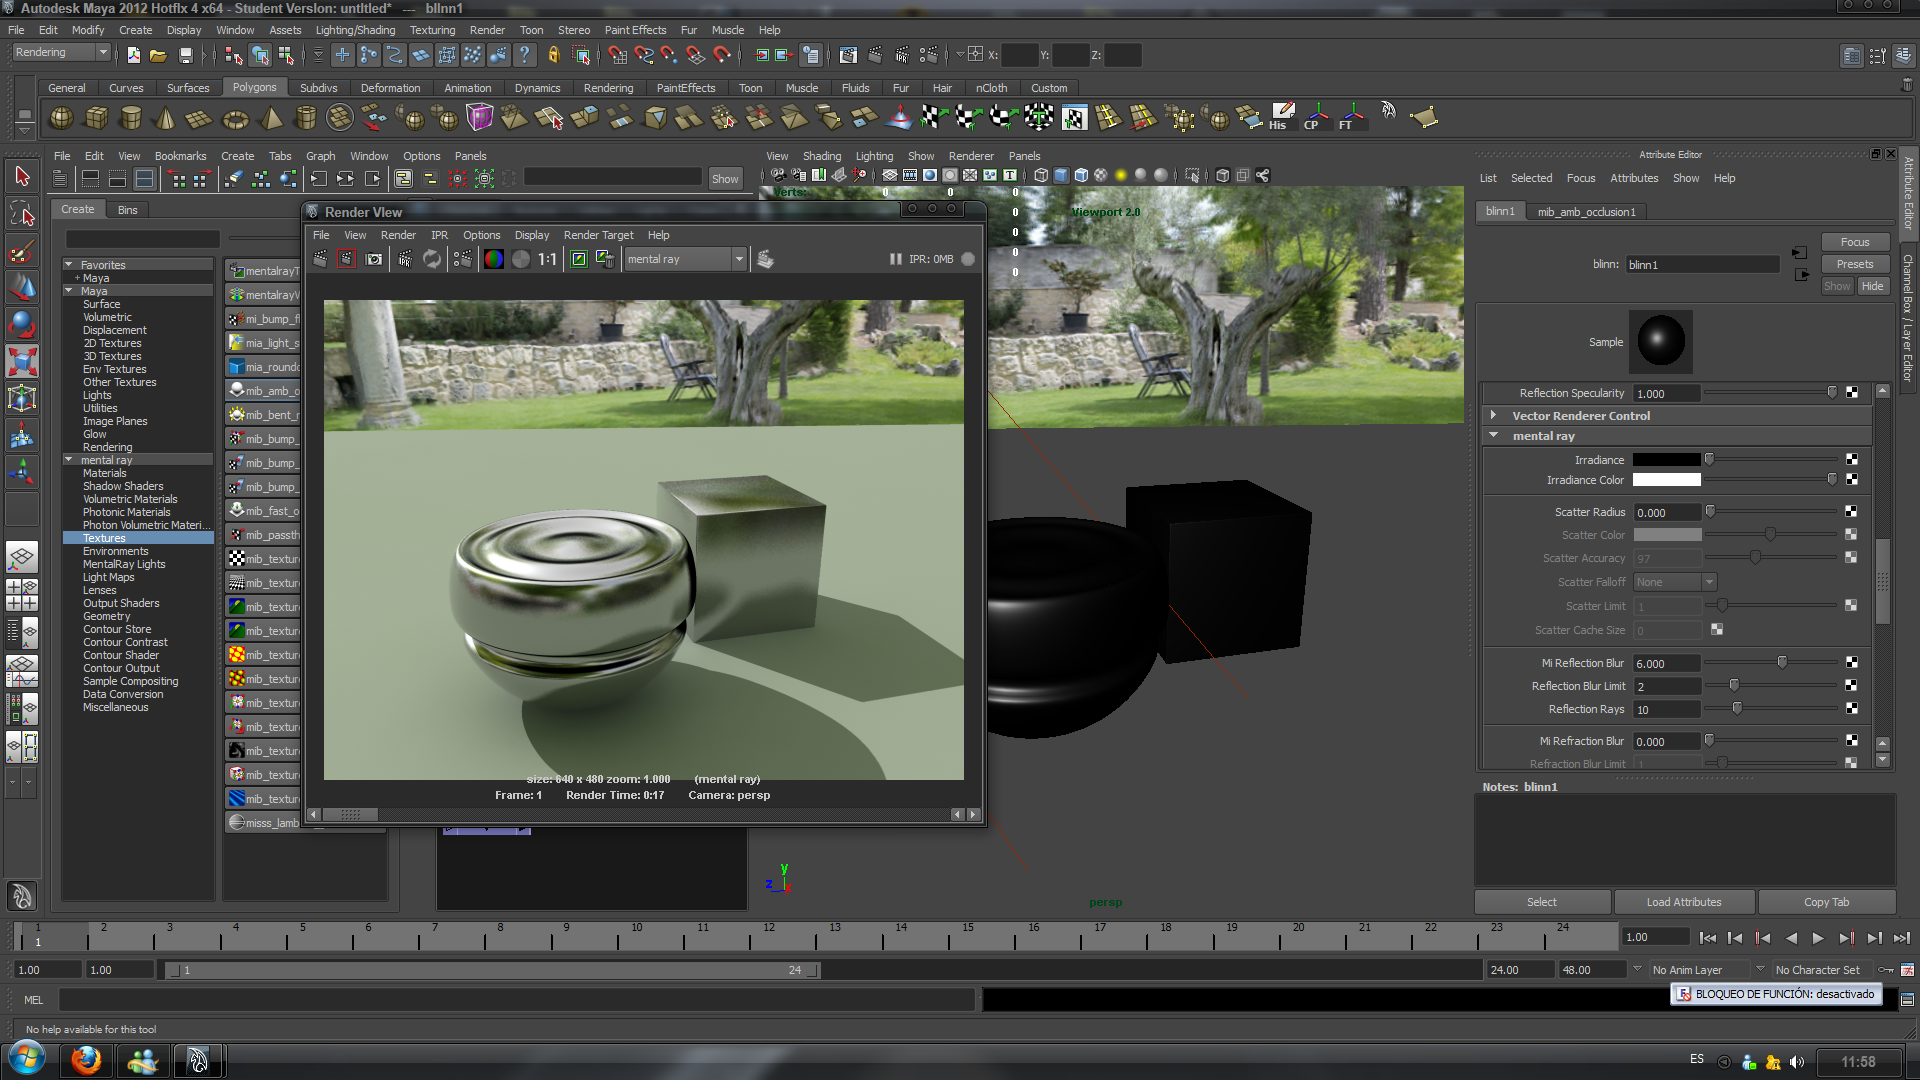
Task: Open Firefox from the taskbar
Action: click(86, 1060)
